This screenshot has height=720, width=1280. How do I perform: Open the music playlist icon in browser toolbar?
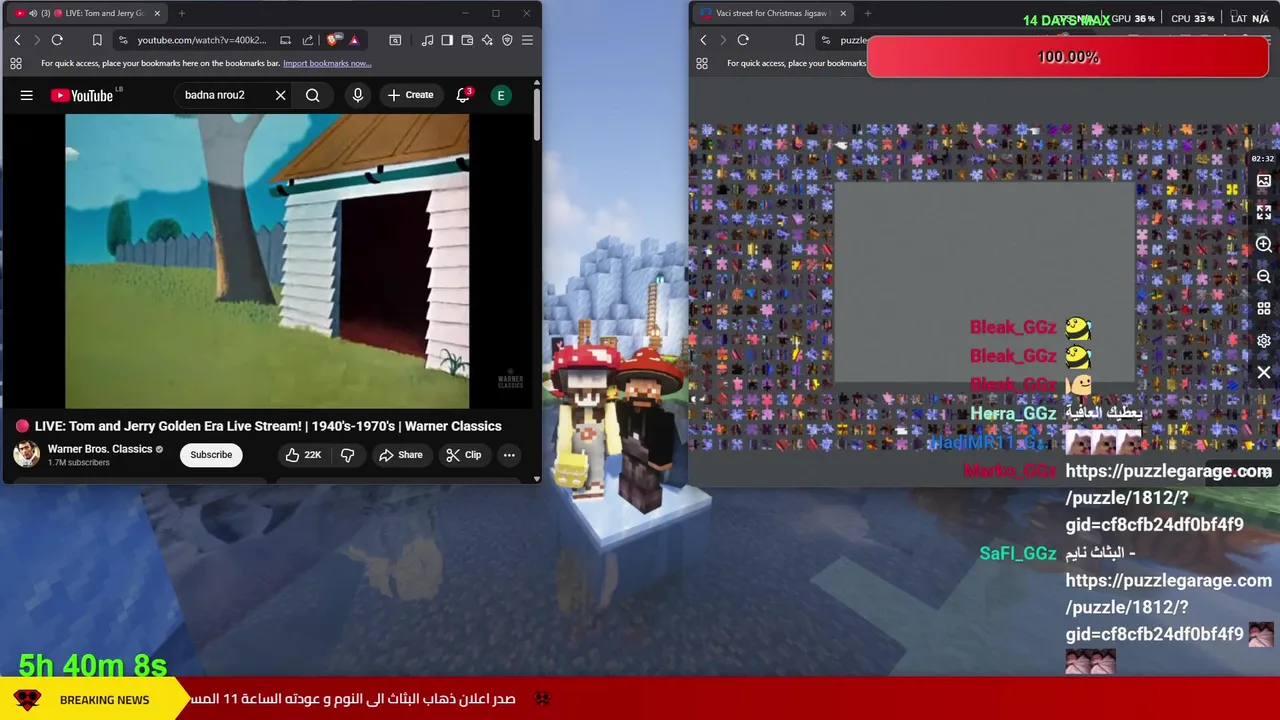[428, 40]
